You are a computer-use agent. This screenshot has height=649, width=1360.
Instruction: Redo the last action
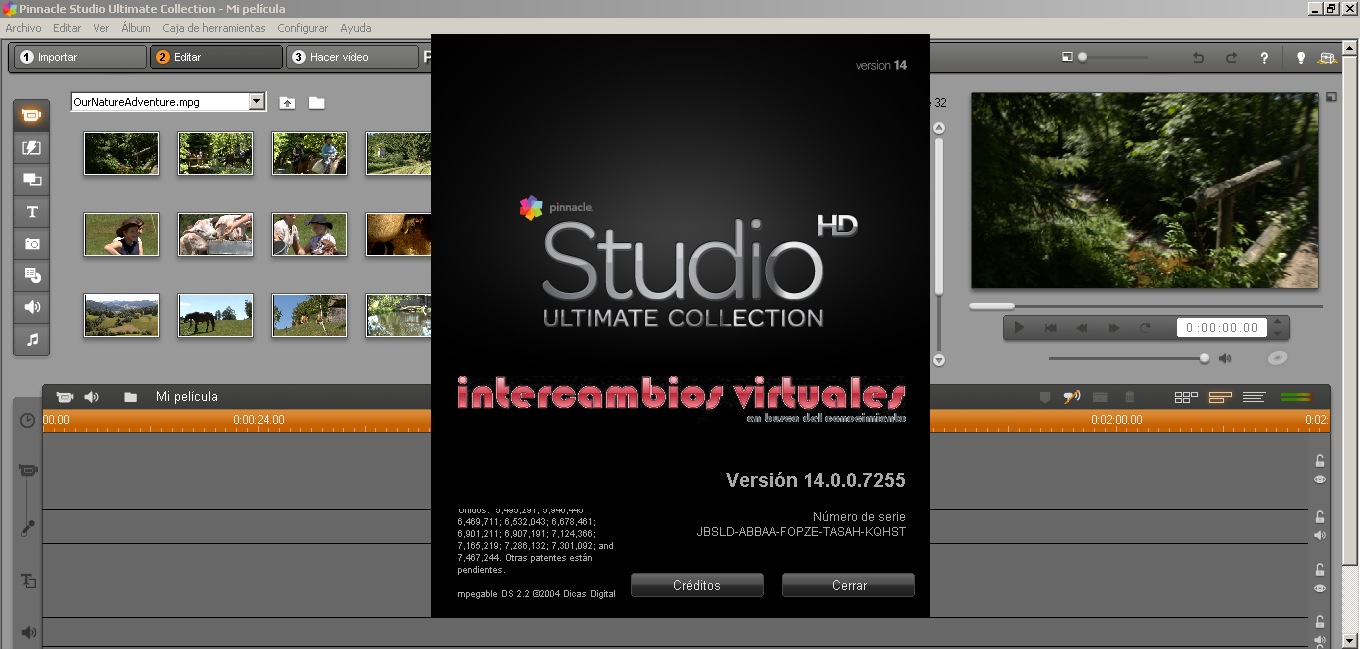[1231, 58]
